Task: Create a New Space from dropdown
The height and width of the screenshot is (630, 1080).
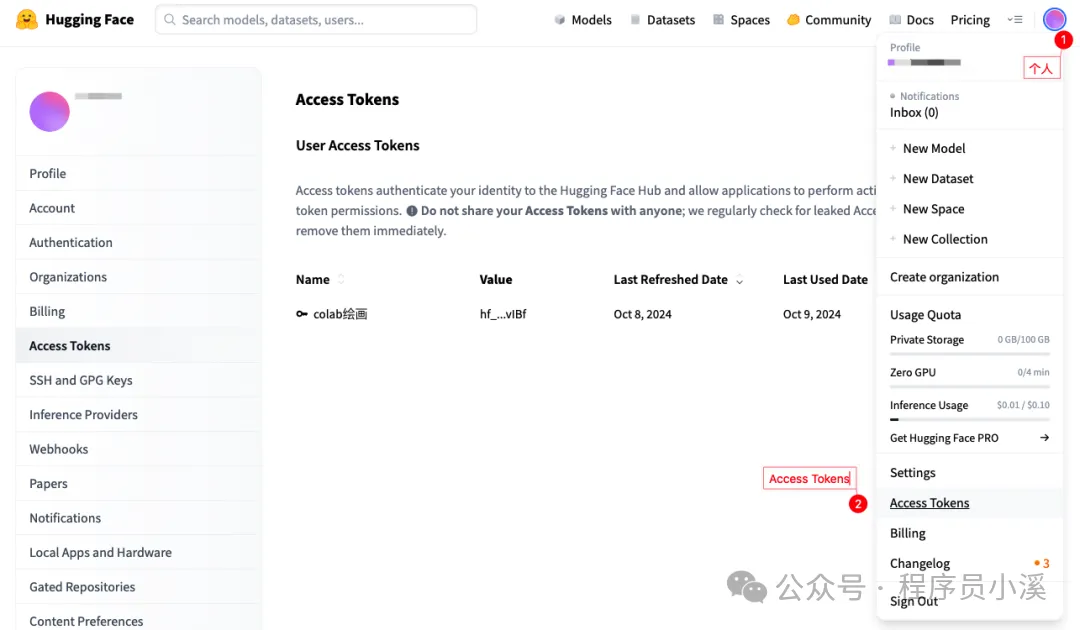Action: pyautogui.click(x=933, y=209)
